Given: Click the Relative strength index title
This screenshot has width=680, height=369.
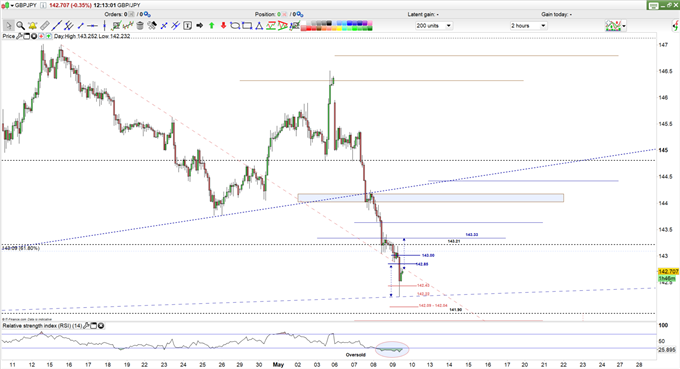Looking at the screenshot, I should tap(42, 326).
